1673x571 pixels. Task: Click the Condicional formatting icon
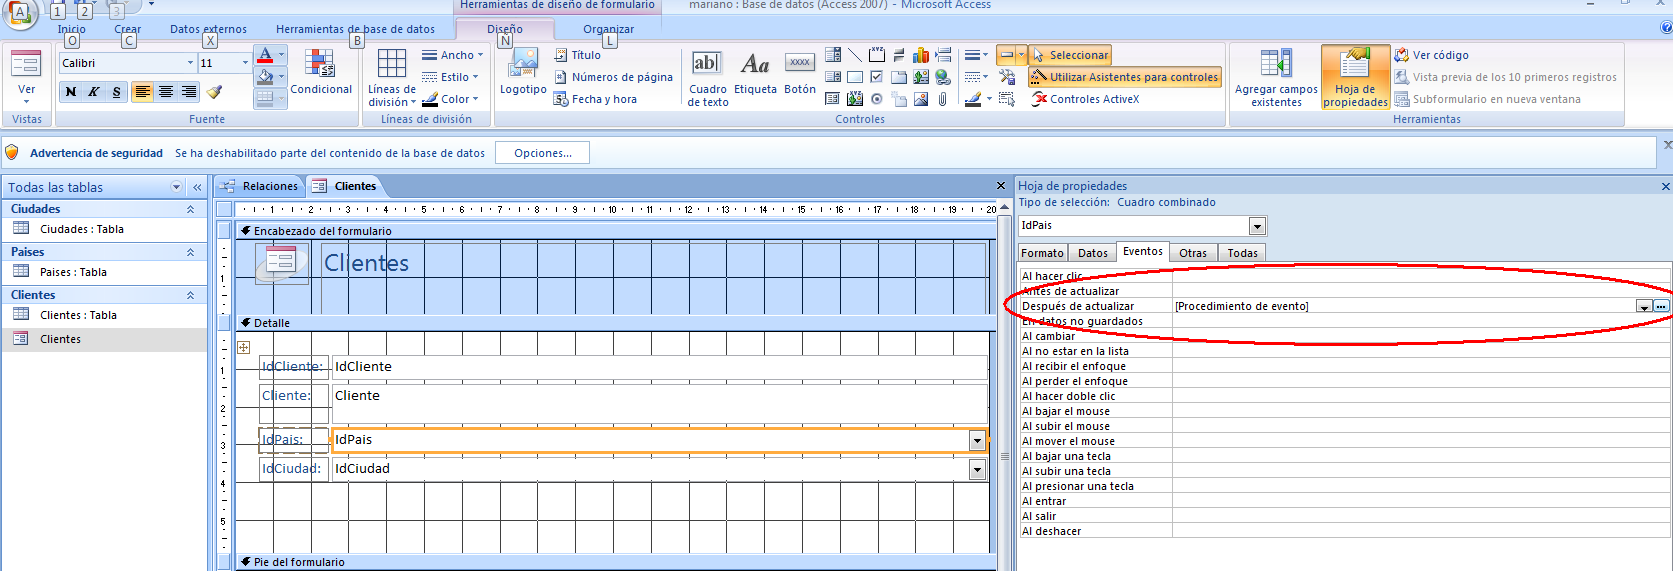pos(321,73)
